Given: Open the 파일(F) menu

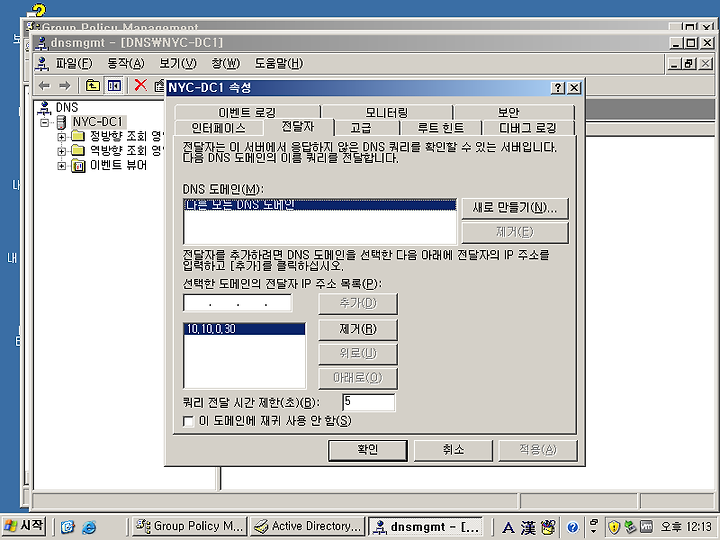Looking at the screenshot, I should coord(74,63).
